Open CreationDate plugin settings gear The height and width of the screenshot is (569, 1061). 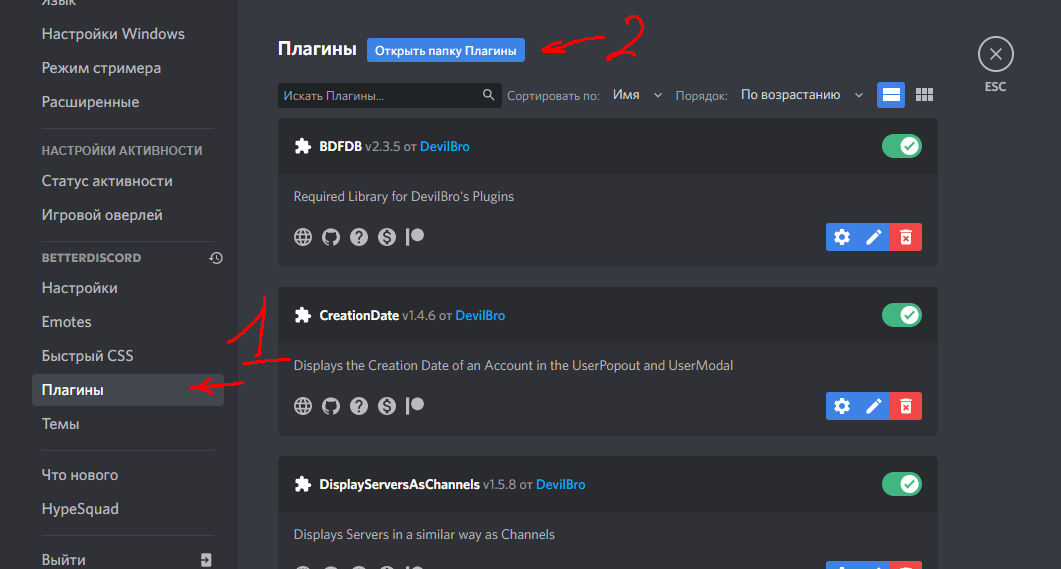(842, 406)
